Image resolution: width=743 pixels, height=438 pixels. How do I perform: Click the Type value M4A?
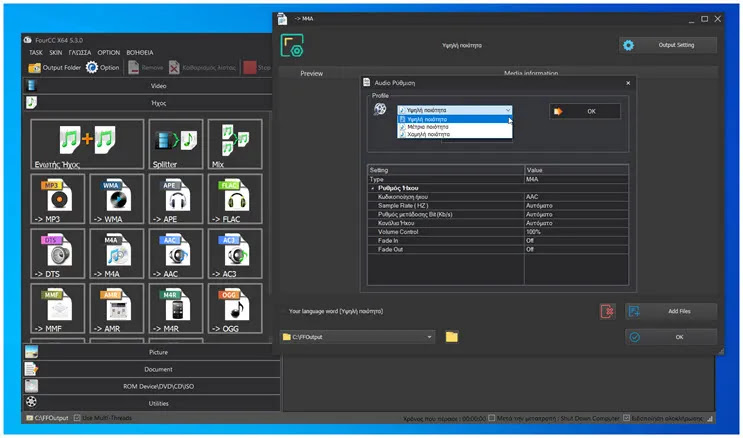pos(576,180)
